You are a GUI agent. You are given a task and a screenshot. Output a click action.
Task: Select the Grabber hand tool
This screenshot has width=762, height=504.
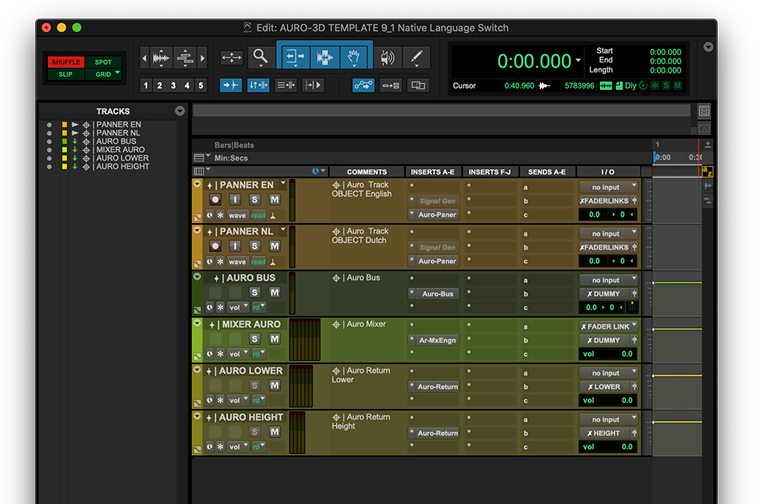pos(352,57)
